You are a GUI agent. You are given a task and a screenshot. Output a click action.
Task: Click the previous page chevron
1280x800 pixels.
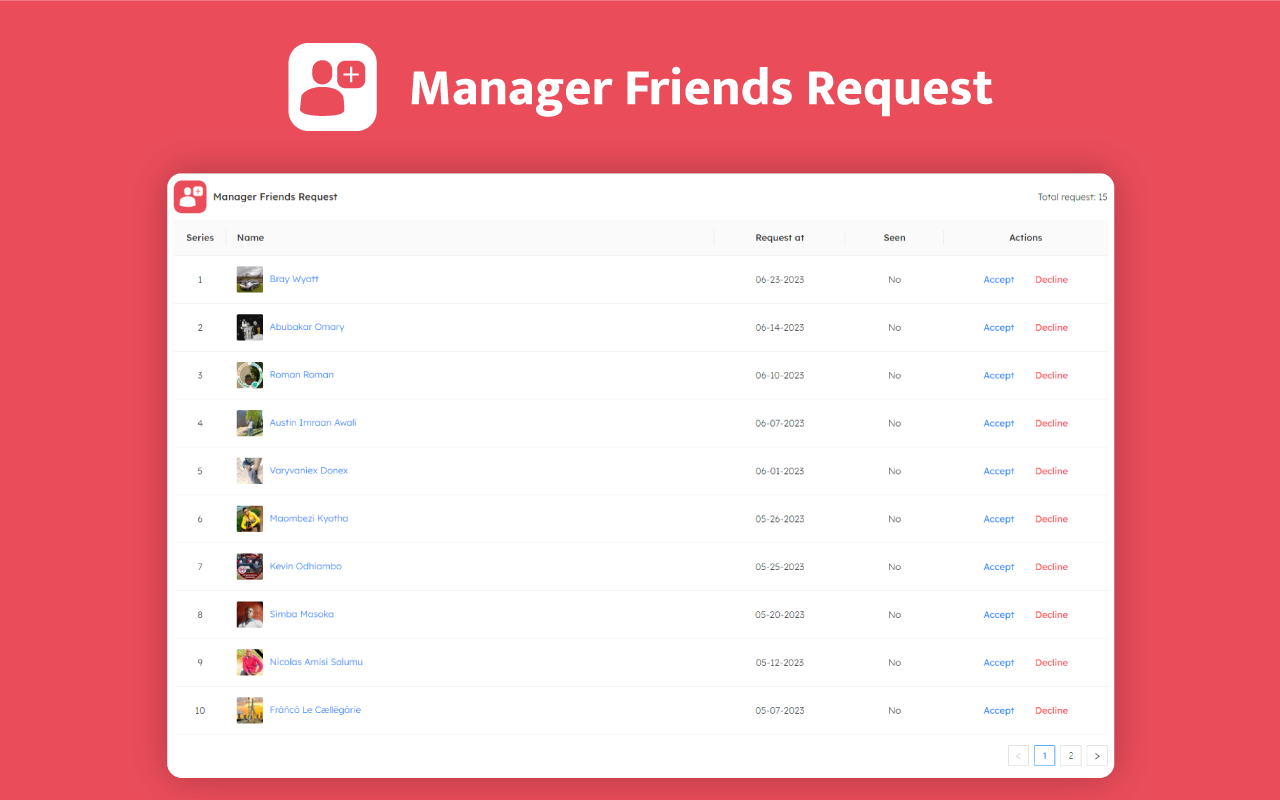(x=1018, y=755)
